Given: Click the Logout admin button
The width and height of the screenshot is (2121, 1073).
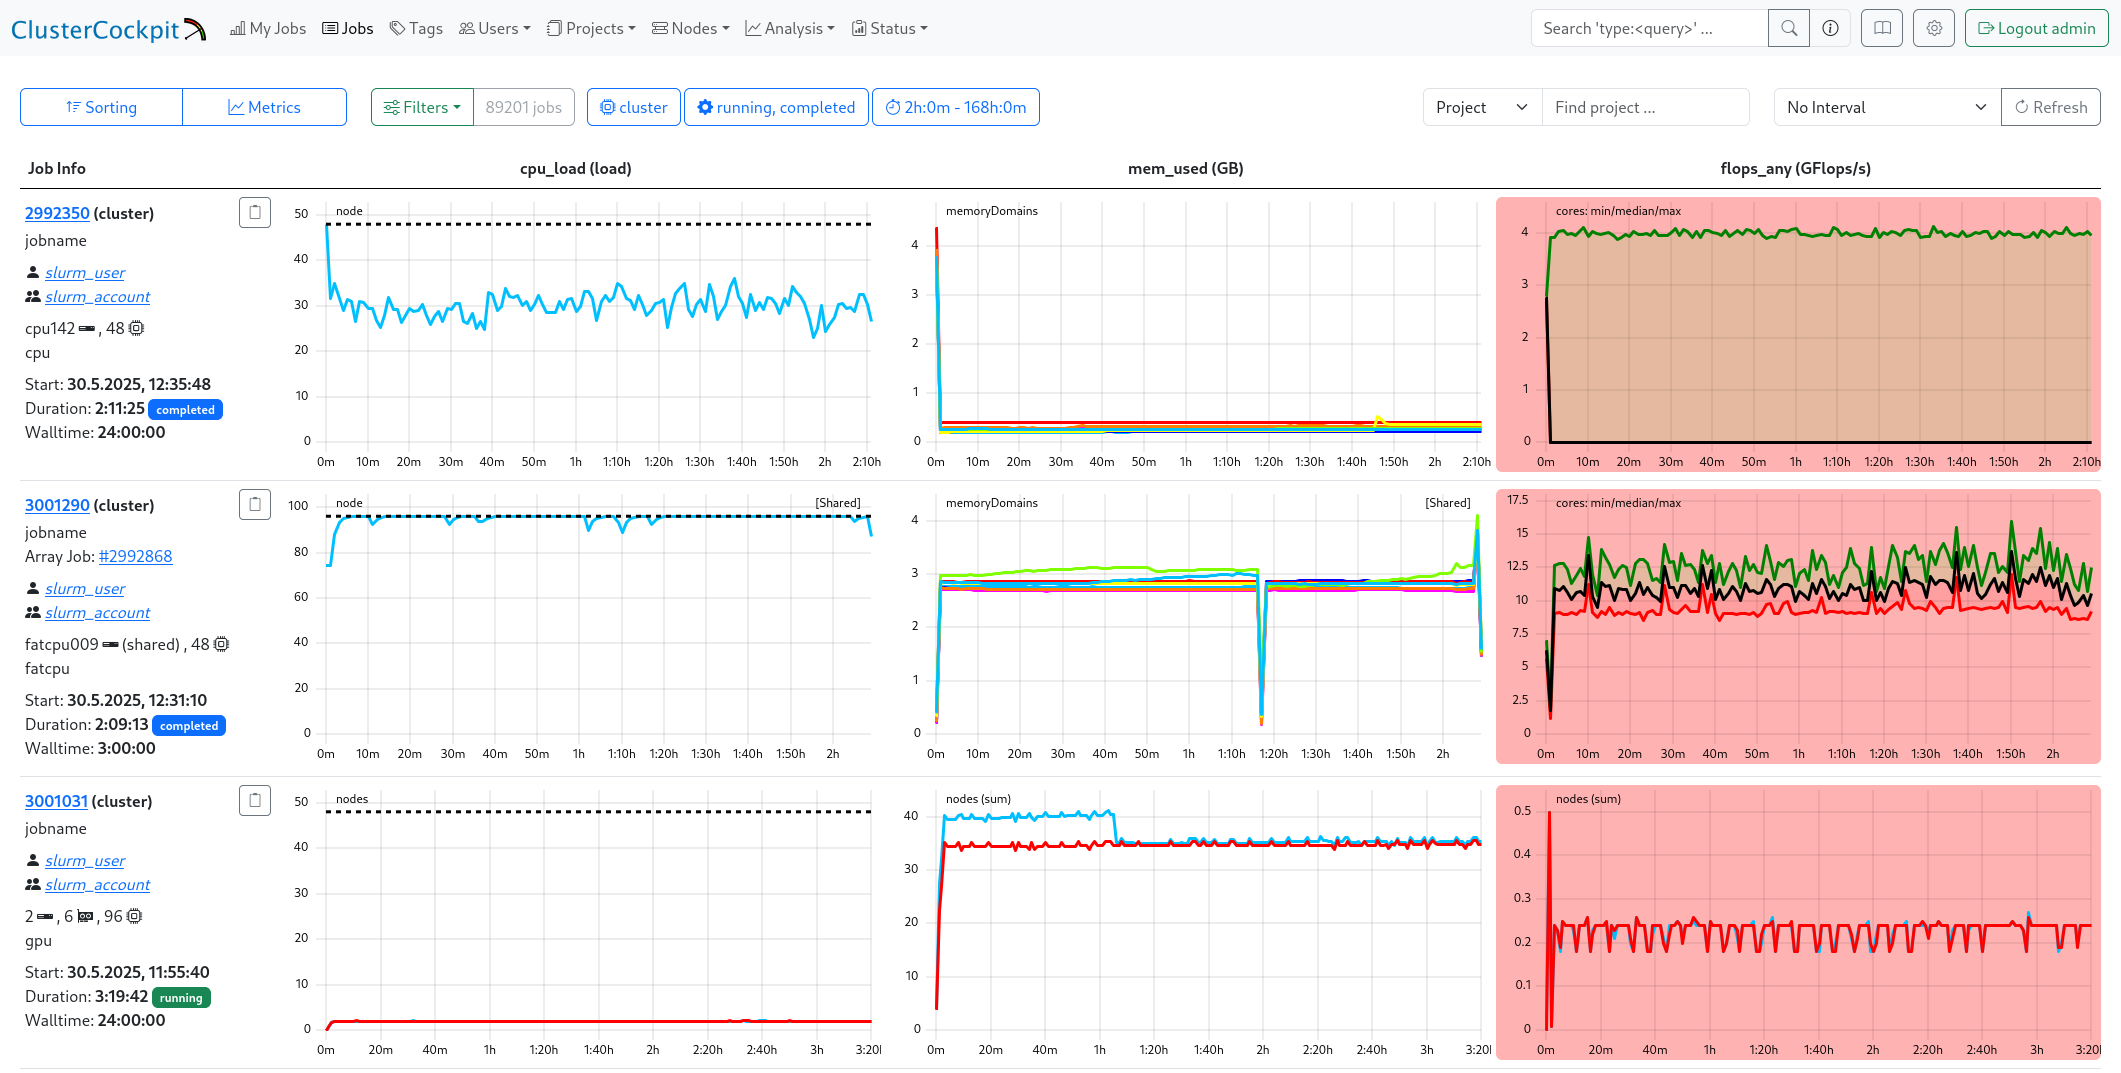Looking at the screenshot, I should (x=2036, y=28).
